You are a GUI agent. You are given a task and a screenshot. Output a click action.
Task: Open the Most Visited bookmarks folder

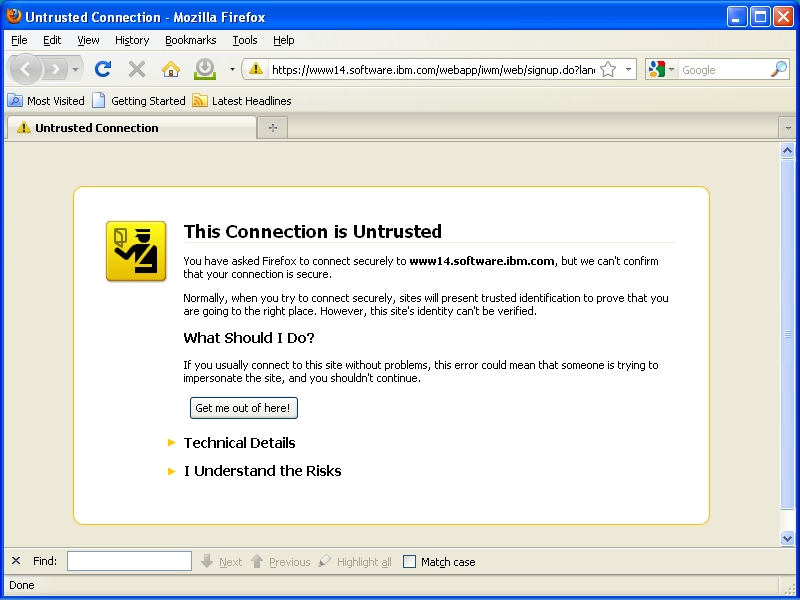(x=46, y=101)
